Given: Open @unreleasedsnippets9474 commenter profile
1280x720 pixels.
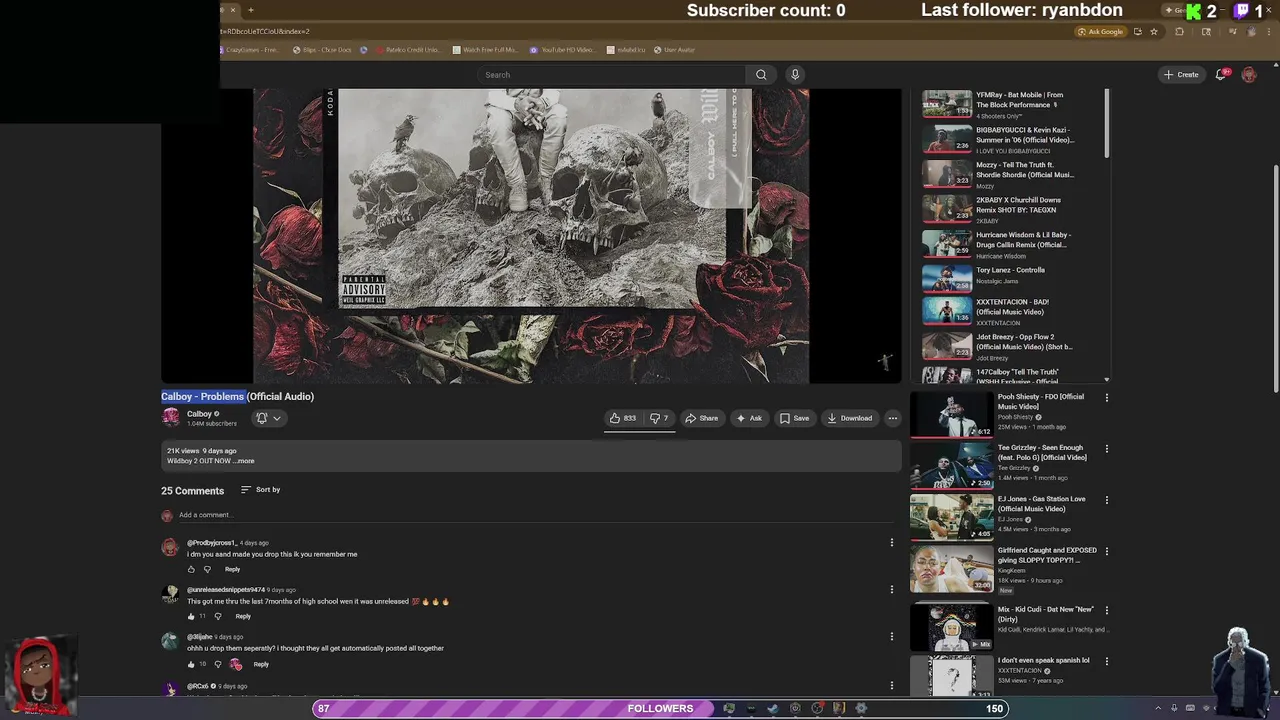Looking at the screenshot, I should [226, 590].
